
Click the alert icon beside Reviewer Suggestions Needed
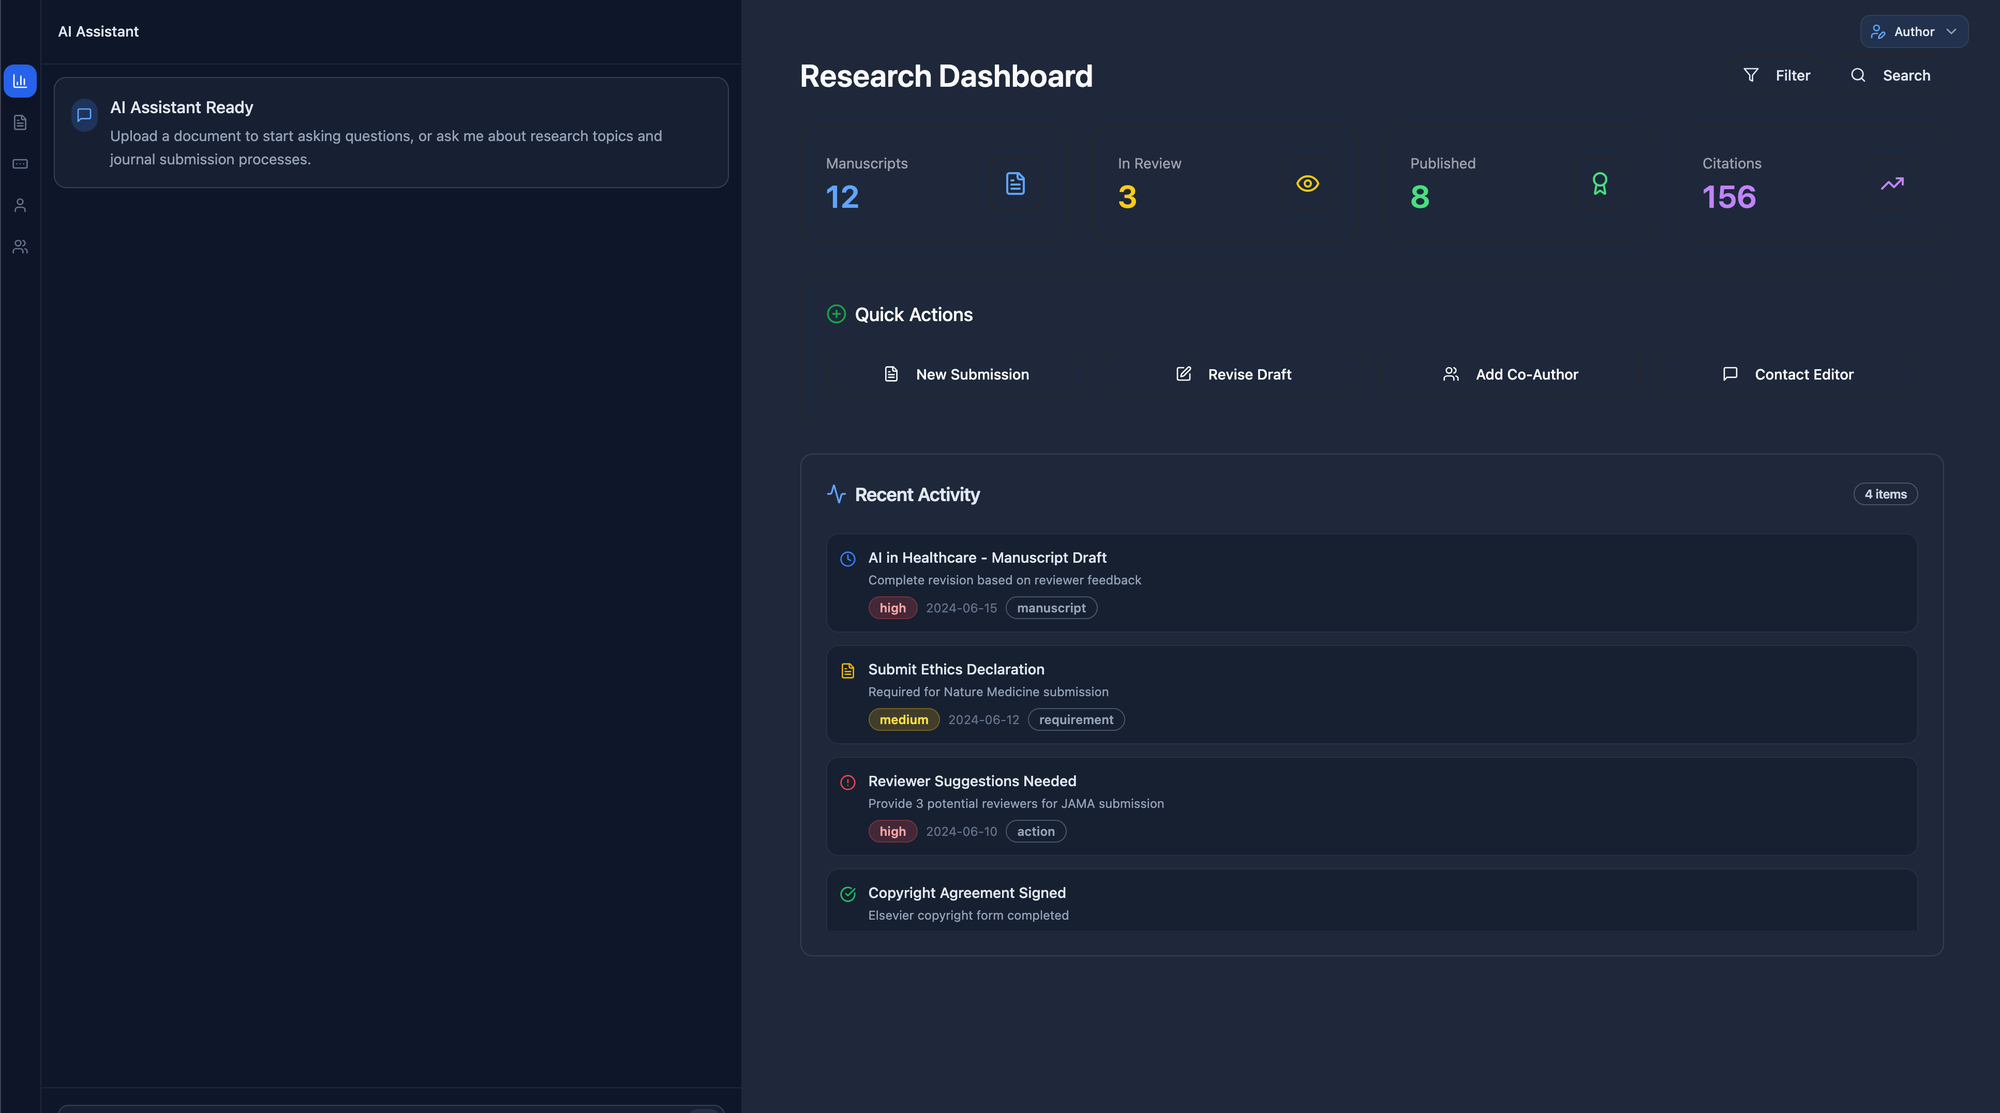[848, 783]
